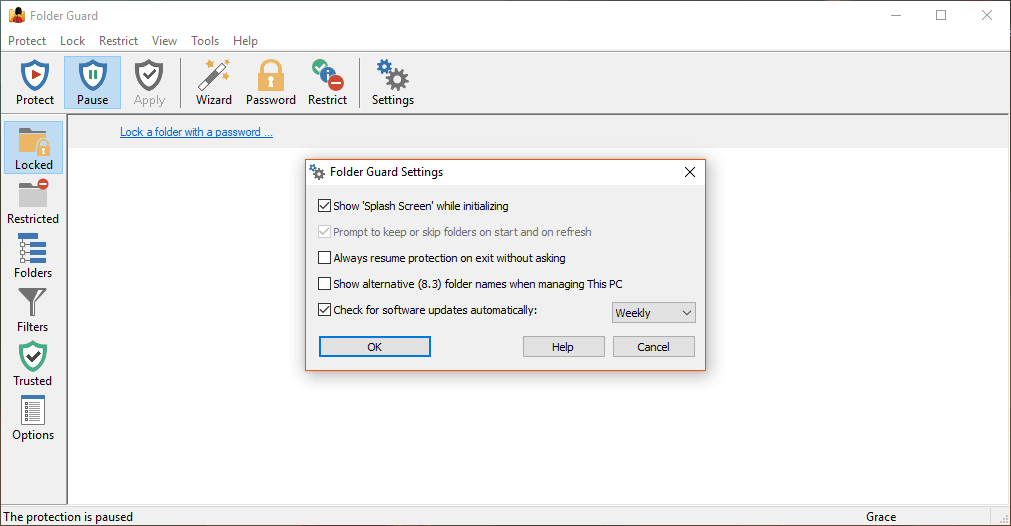Open the Lock menu
Screen dimensions: 1011x526
coord(72,41)
